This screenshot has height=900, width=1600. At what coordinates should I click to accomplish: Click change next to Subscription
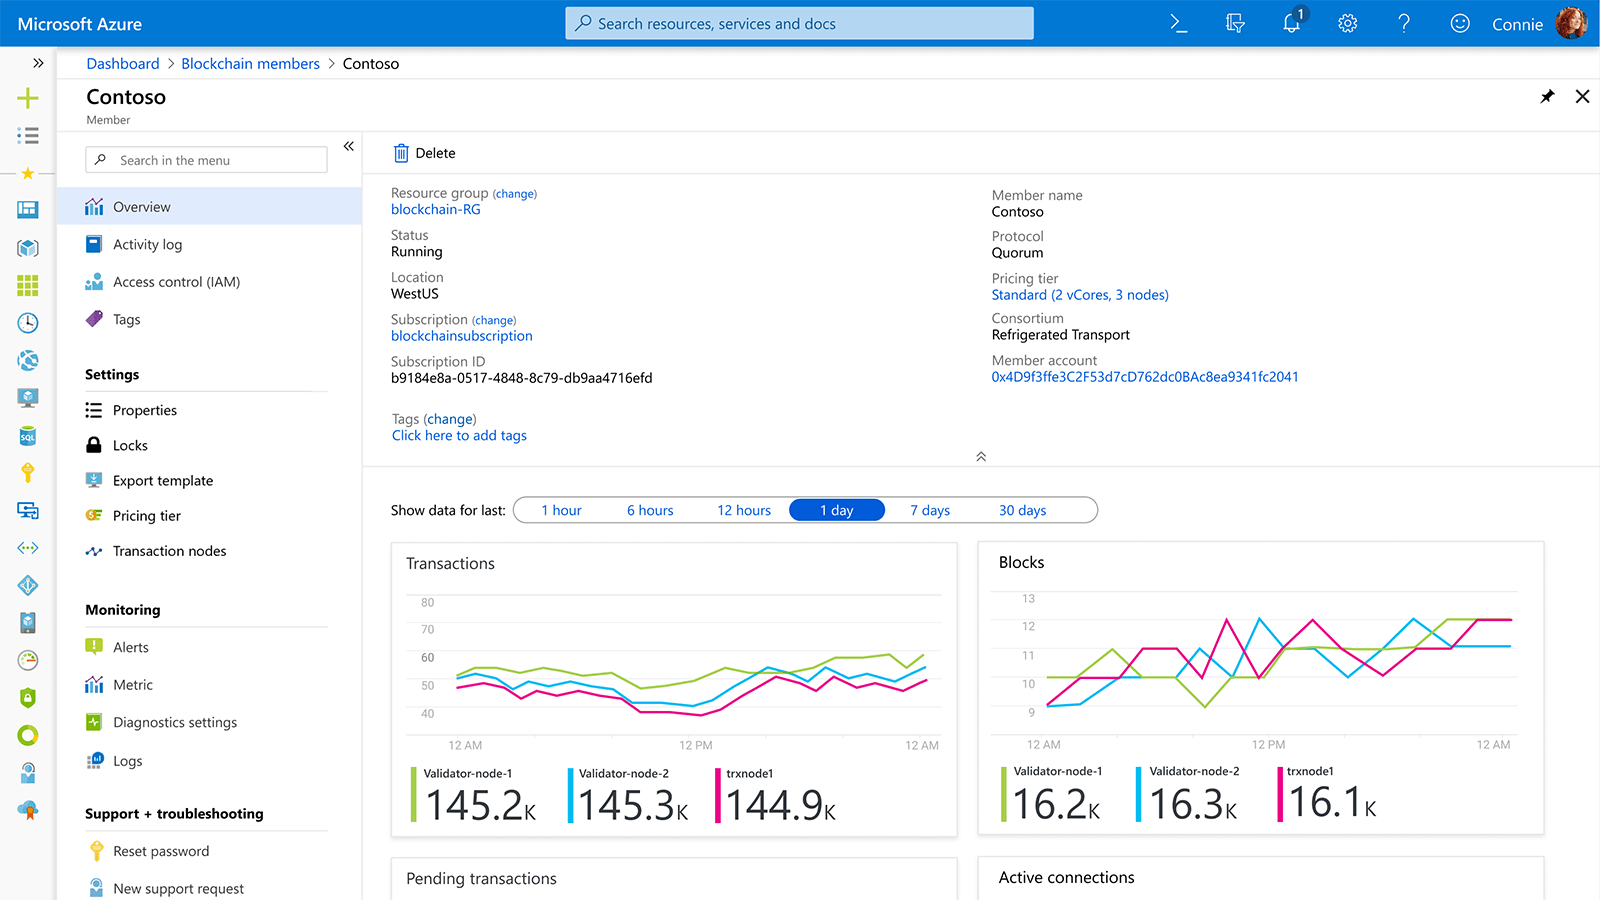pyautogui.click(x=494, y=320)
